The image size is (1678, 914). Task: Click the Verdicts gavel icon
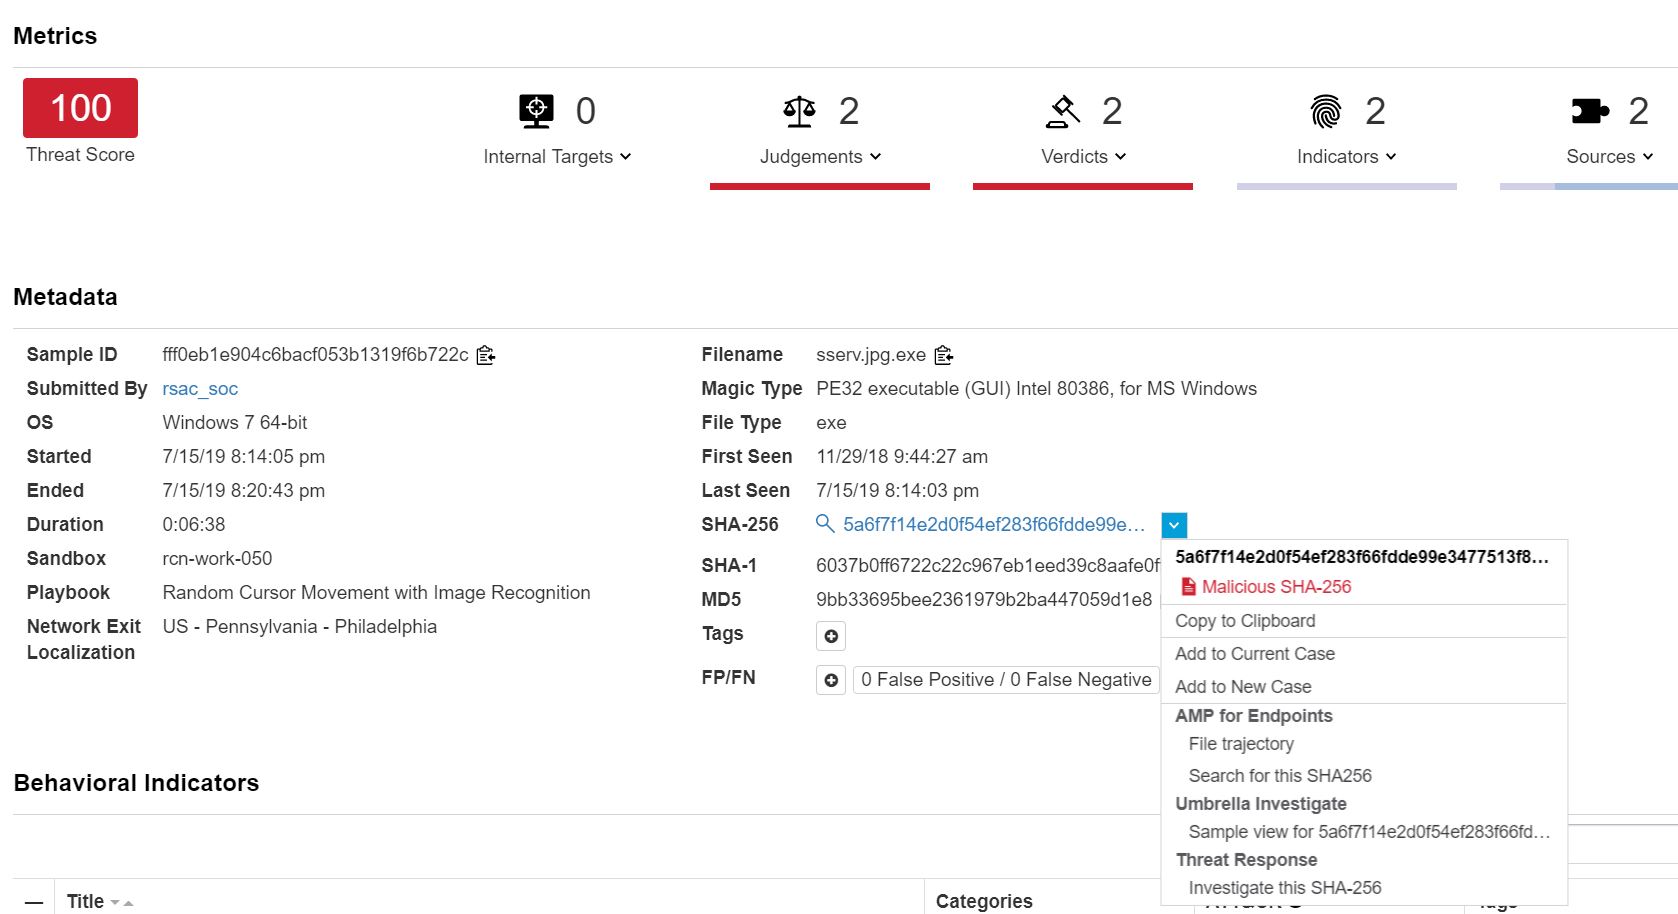click(x=1063, y=111)
